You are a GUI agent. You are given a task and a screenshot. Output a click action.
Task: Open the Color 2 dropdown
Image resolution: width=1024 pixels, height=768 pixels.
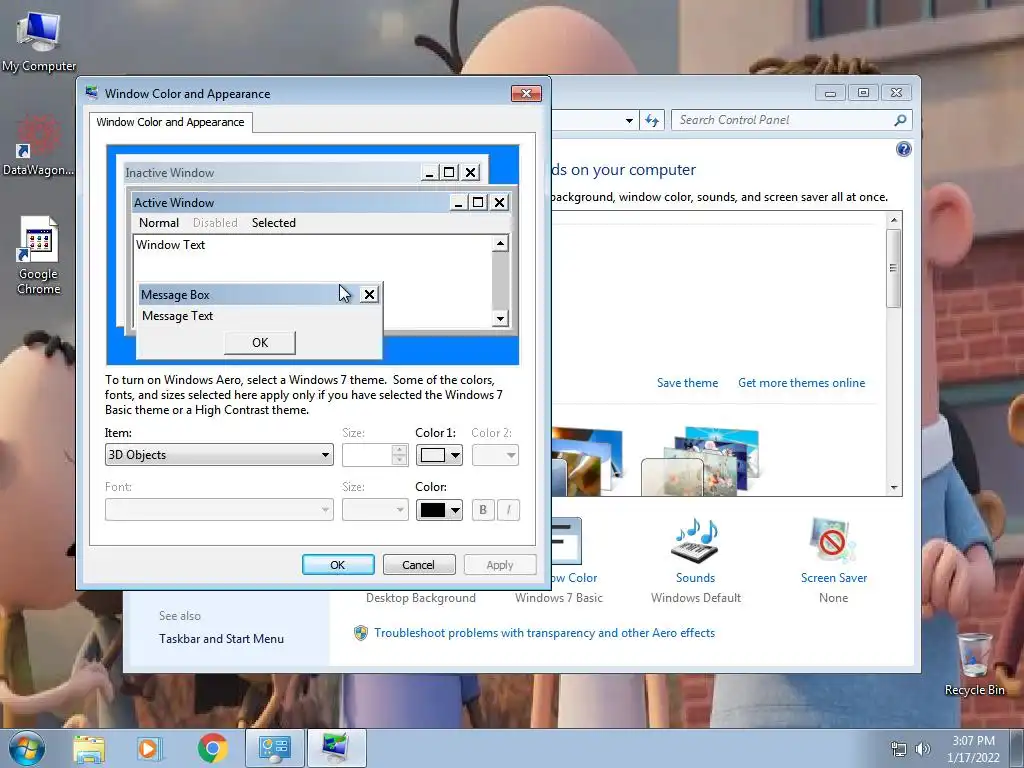(495, 455)
